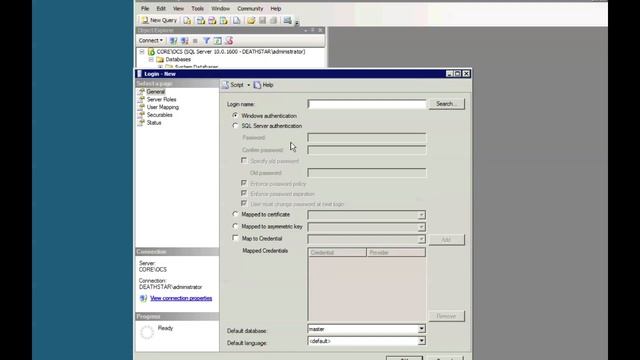Click the Analysis Services DMX Query icon
The image size is (640, 360).
(212, 20)
